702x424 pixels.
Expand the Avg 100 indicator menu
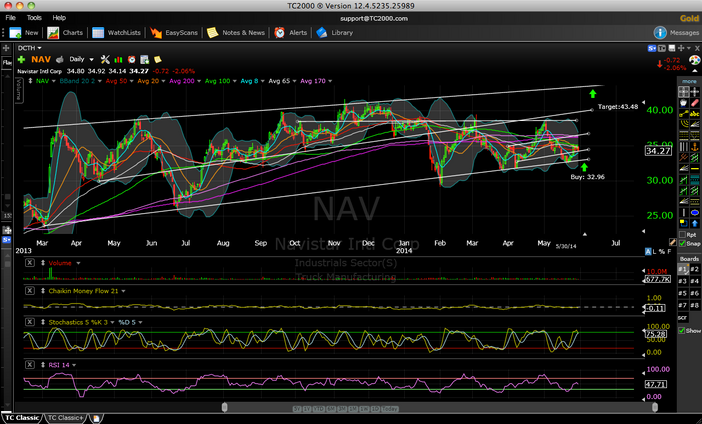coord(234,81)
